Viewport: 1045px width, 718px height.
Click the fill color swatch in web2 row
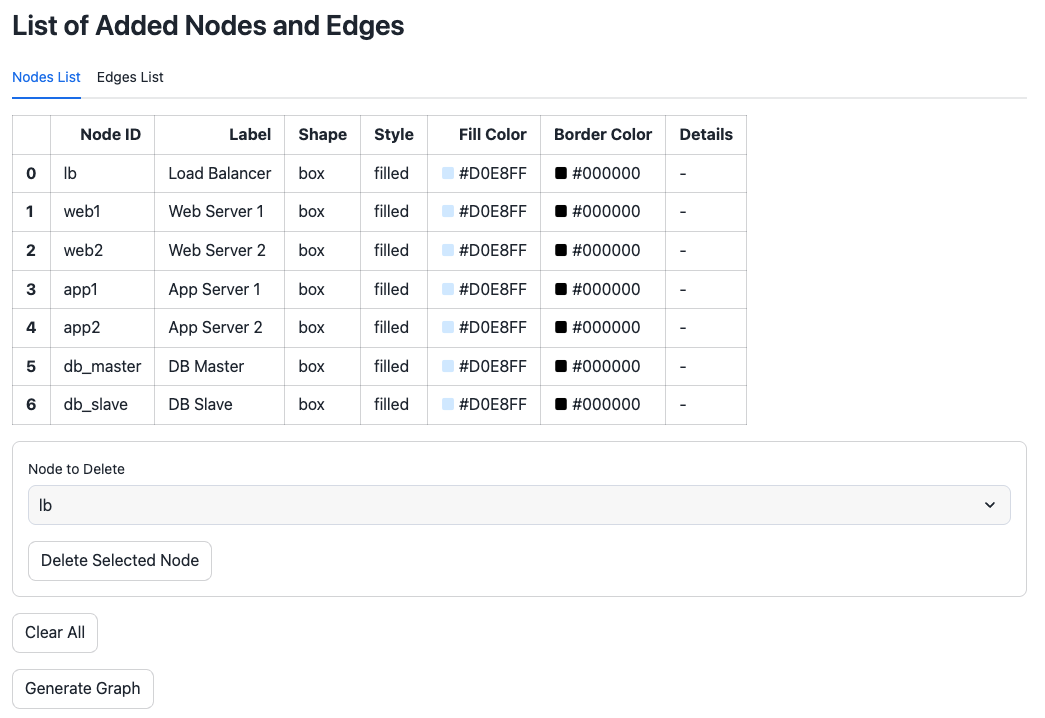(448, 251)
